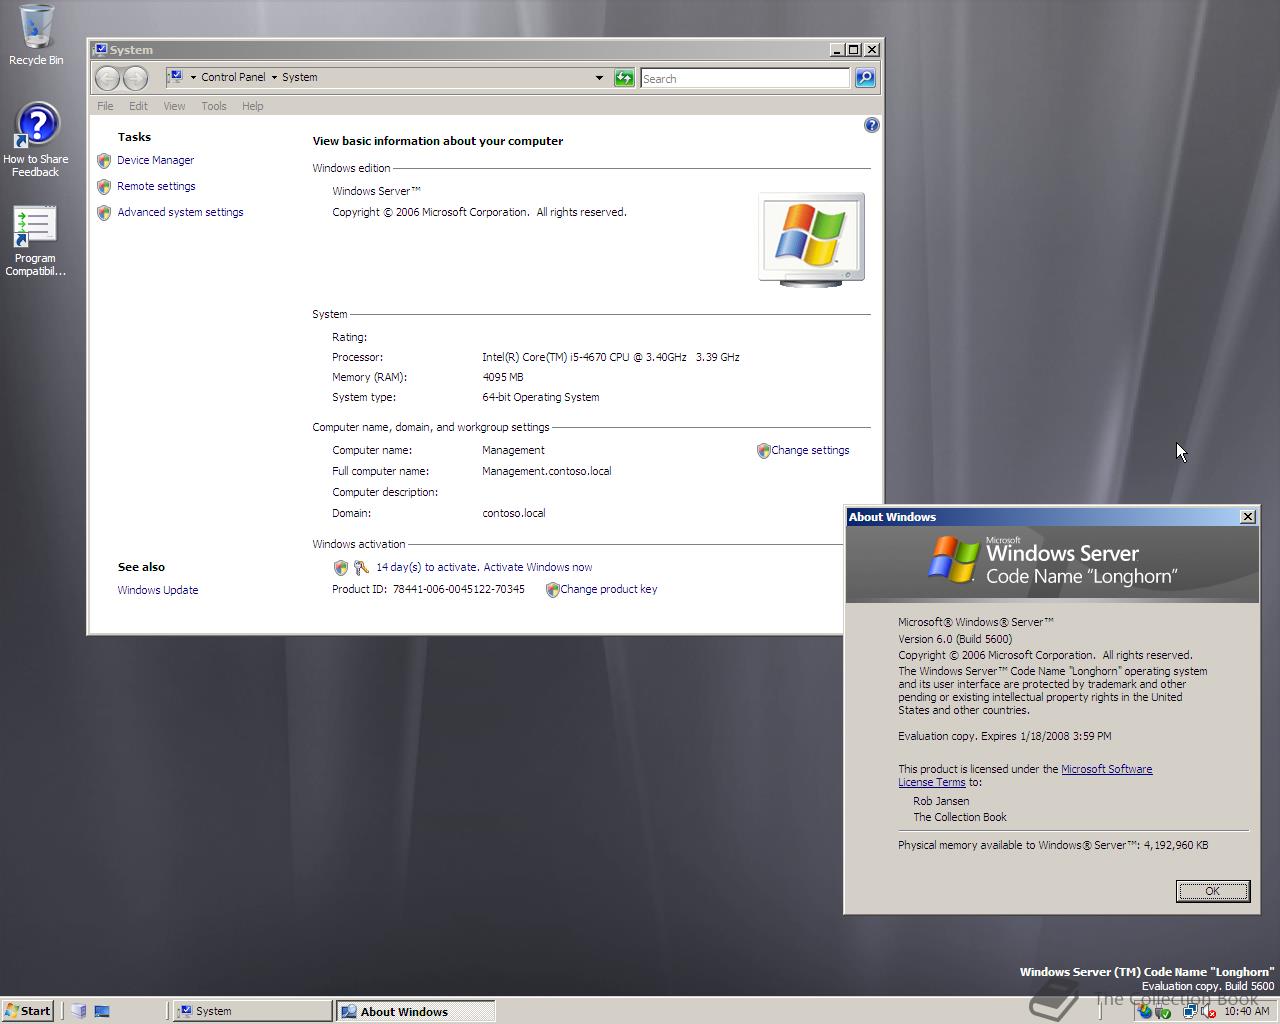The height and width of the screenshot is (1024, 1280).
Task: Click the Control Panel icon in address bar
Action: click(175, 76)
